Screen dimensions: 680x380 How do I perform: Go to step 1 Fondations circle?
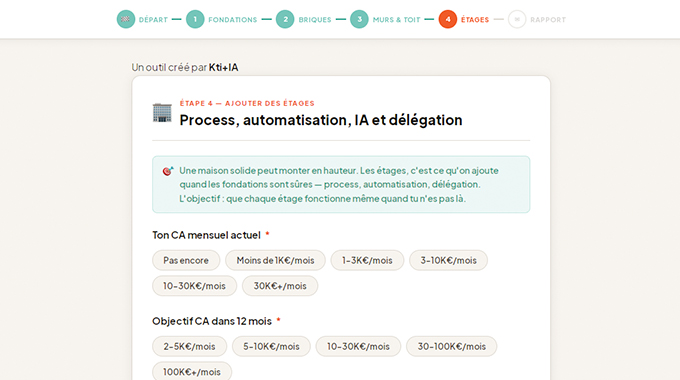point(195,19)
